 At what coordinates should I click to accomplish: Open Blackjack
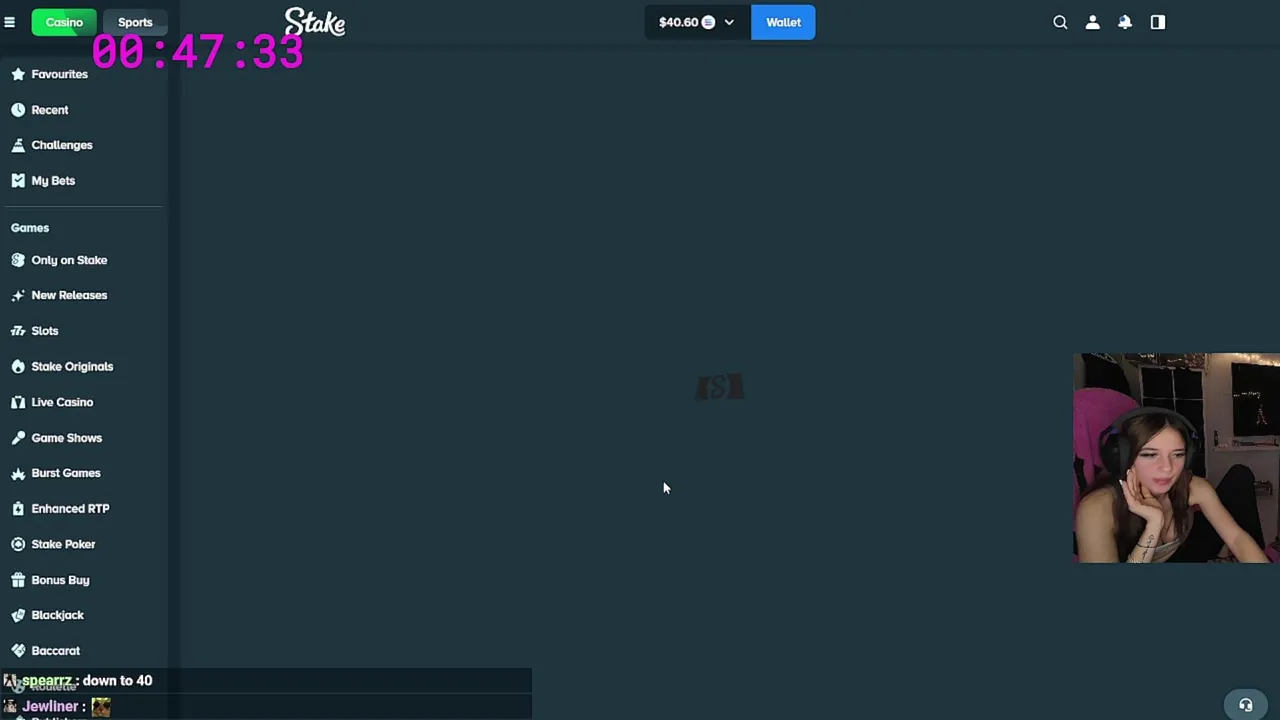(x=57, y=615)
